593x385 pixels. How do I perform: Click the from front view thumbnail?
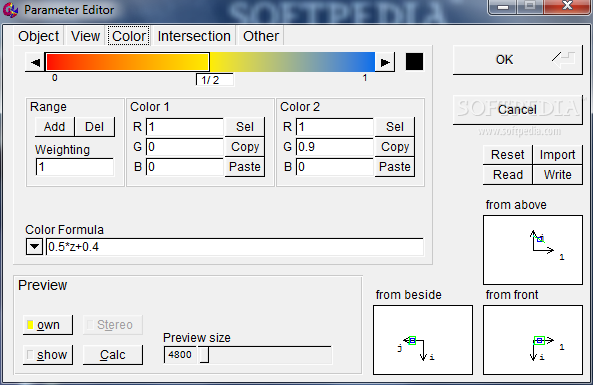(x=532, y=340)
